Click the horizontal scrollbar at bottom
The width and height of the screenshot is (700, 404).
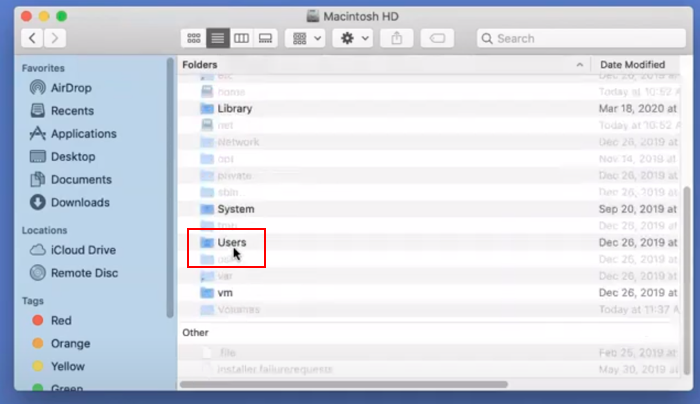click(x=344, y=384)
